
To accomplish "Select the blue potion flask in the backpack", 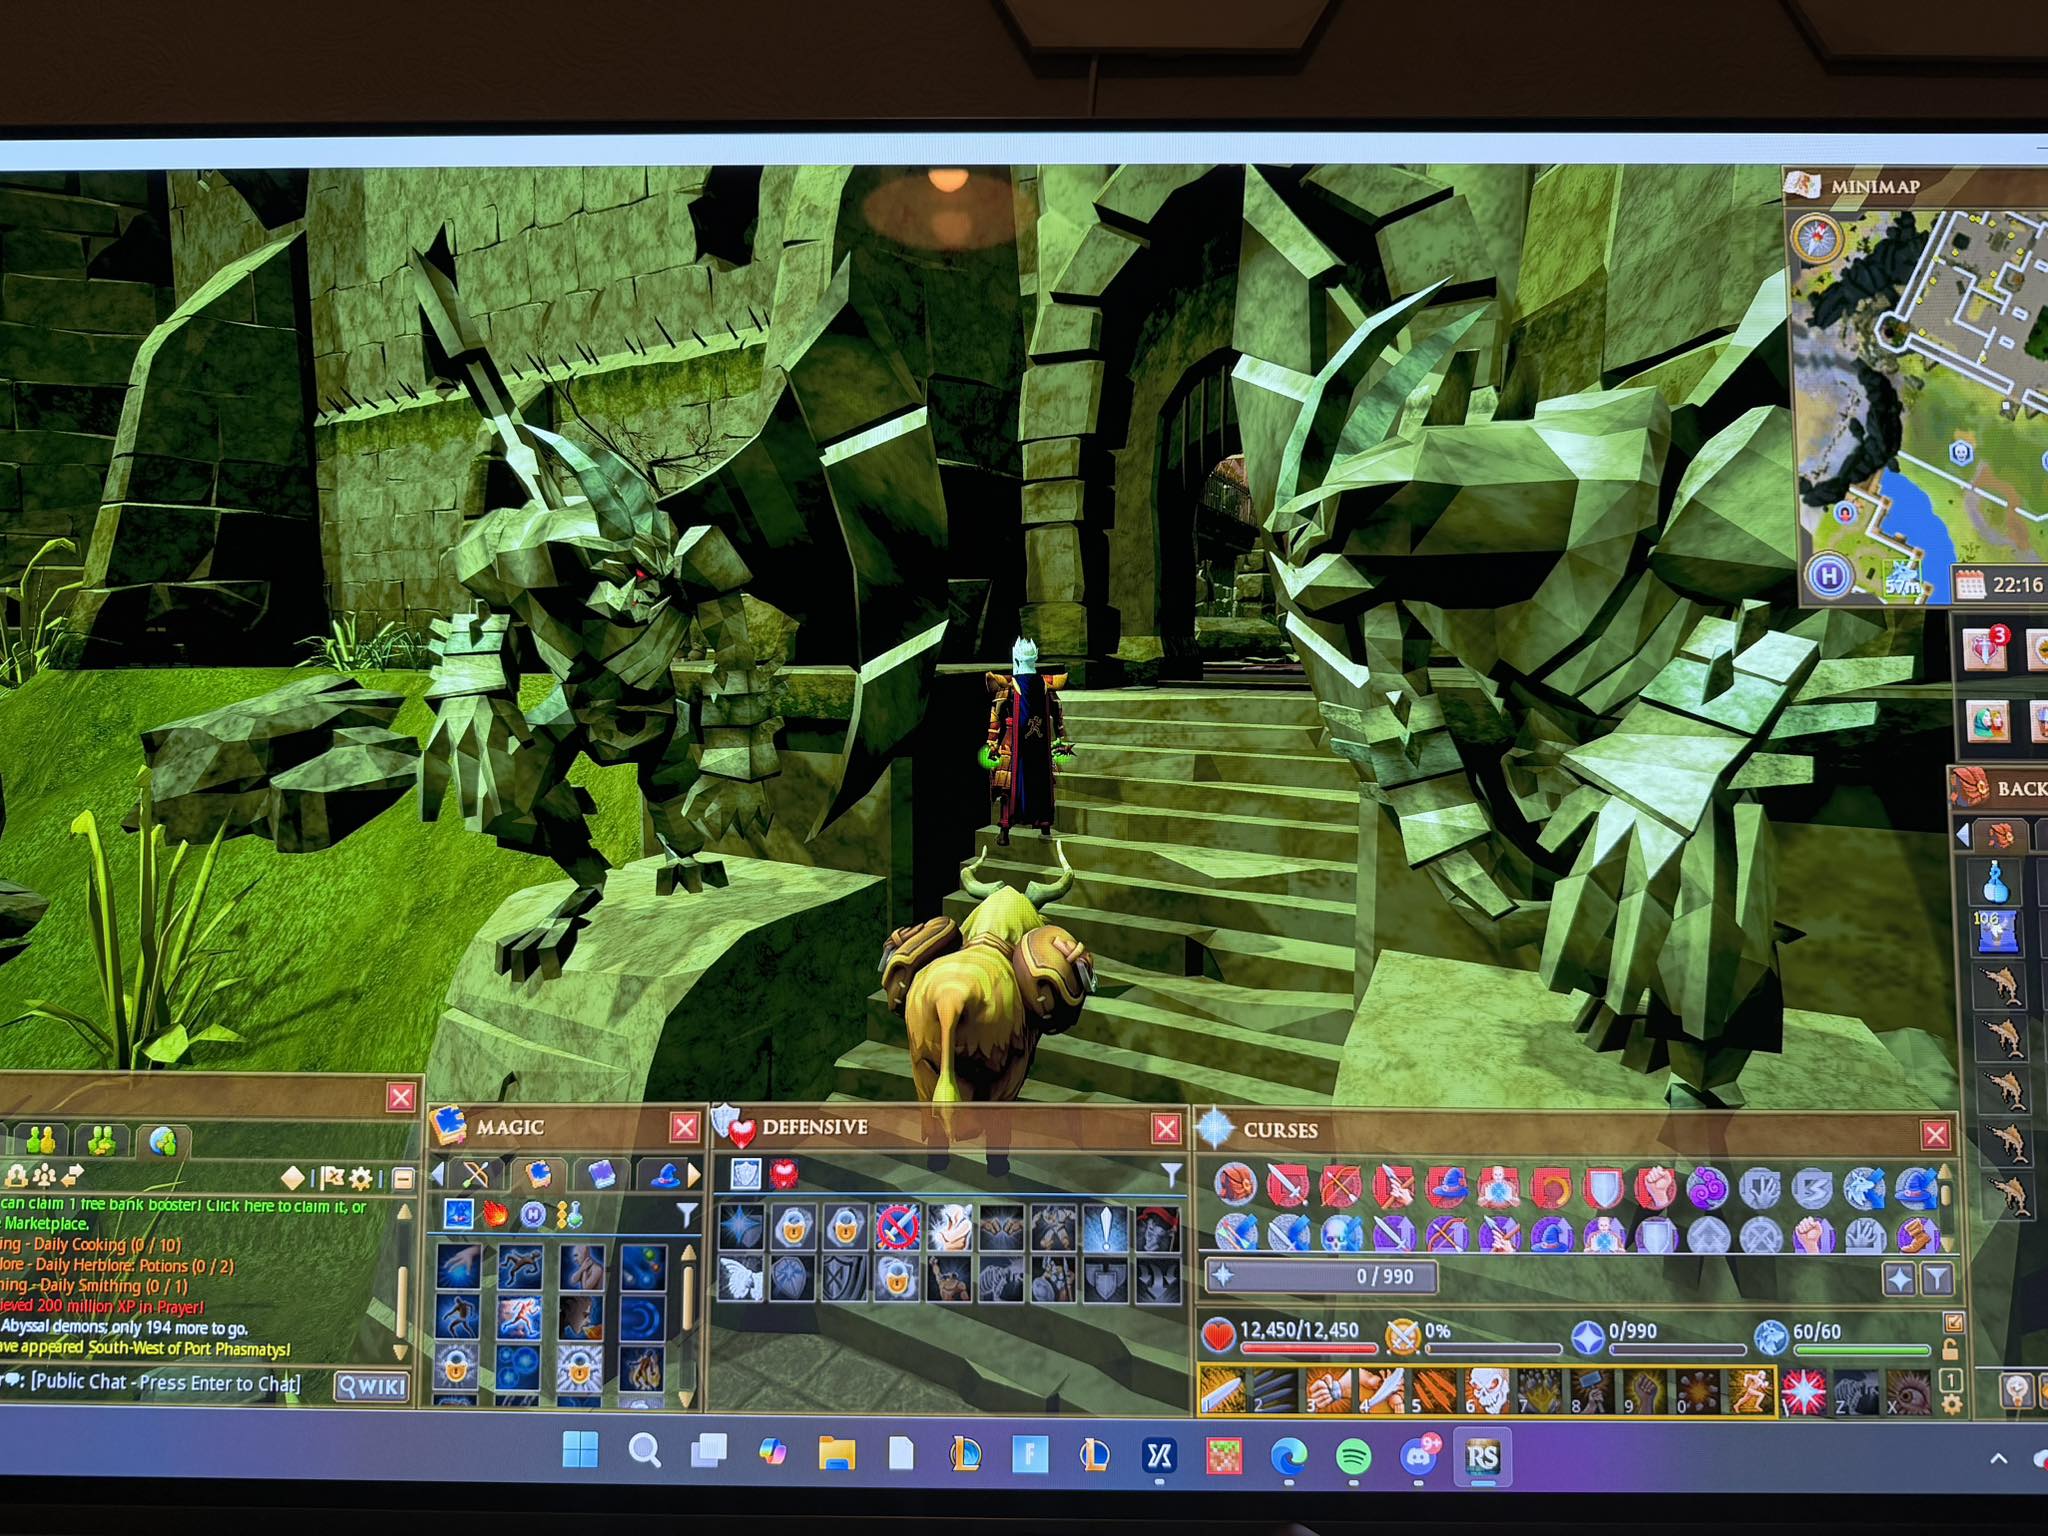I will [1996, 882].
